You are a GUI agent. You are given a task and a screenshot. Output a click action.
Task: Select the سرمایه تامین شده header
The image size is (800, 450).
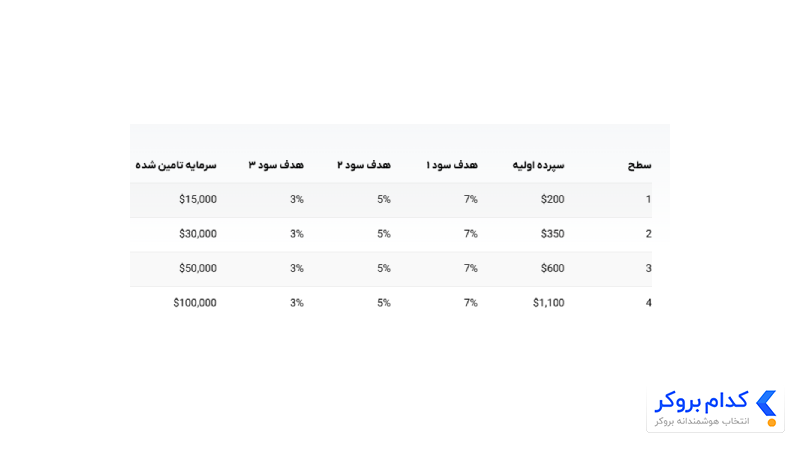tap(176, 165)
